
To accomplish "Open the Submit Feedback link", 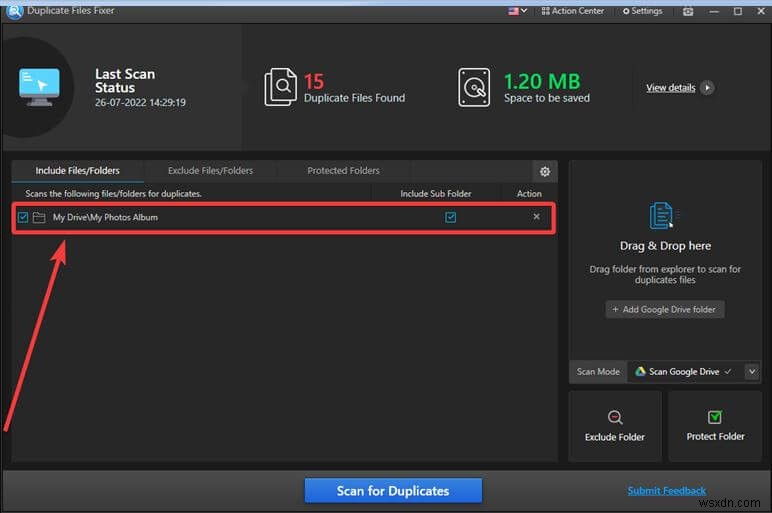I will [667, 491].
